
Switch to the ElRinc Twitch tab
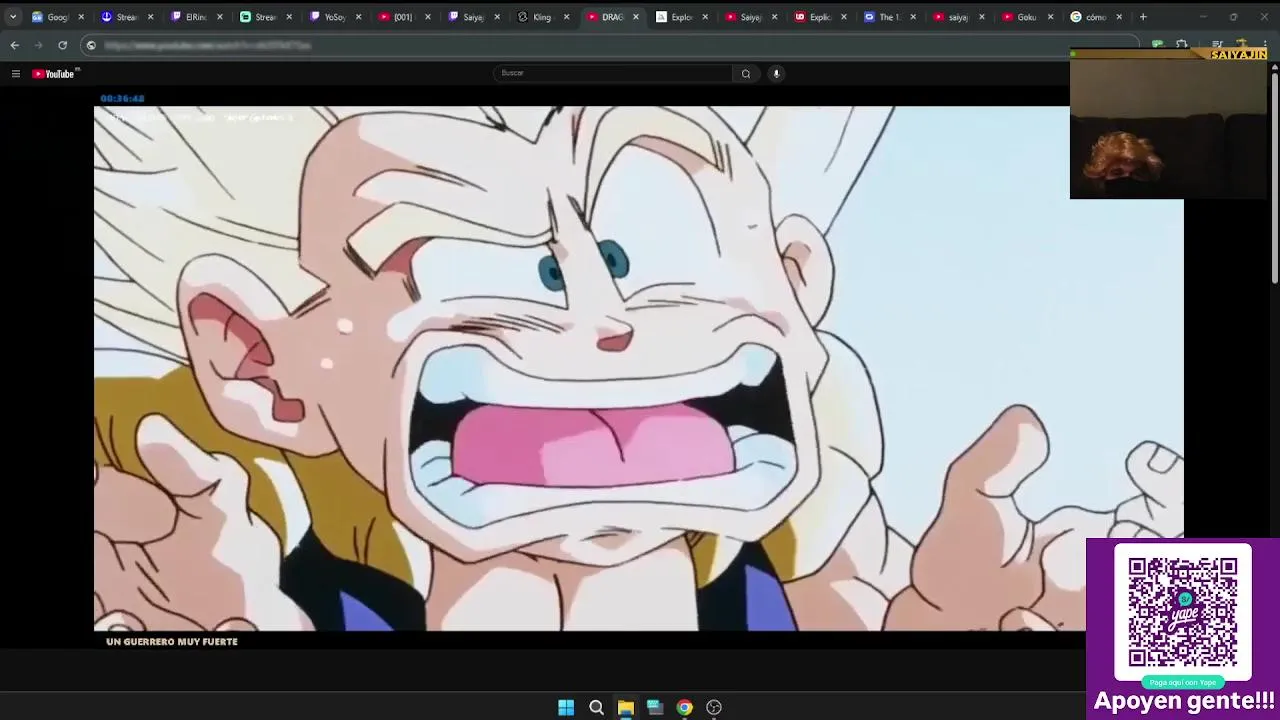196,17
